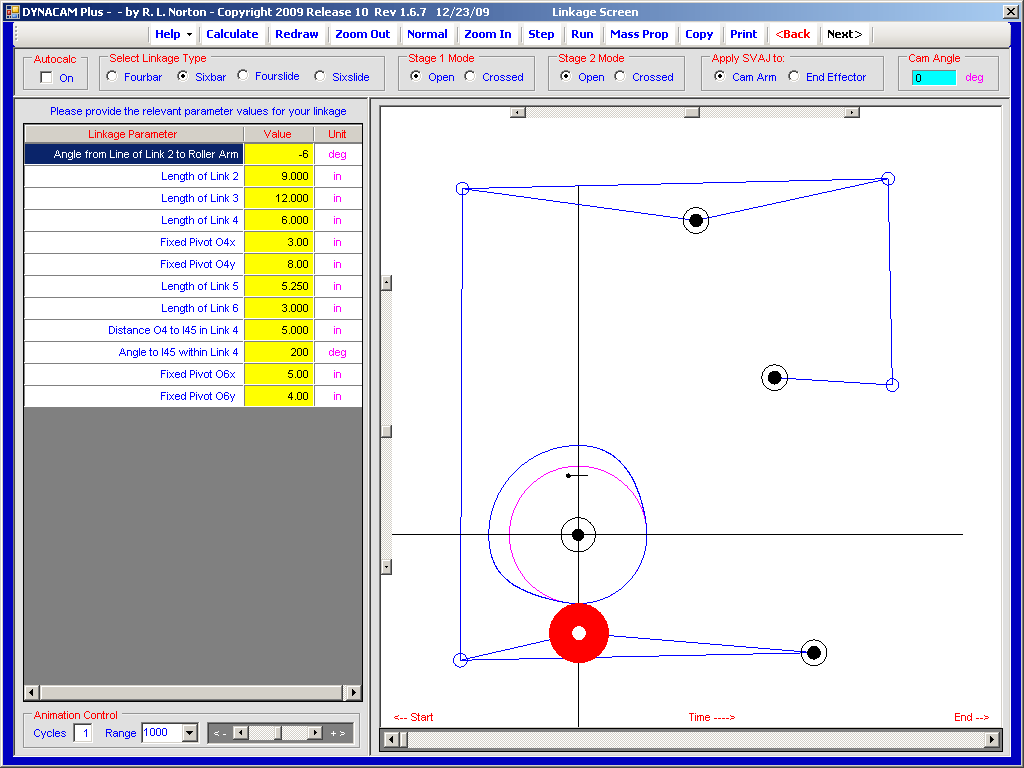Click Zoom Out in the toolbar
Image resolution: width=1024 pixels, height=768 pixels.
pos(362,34)
